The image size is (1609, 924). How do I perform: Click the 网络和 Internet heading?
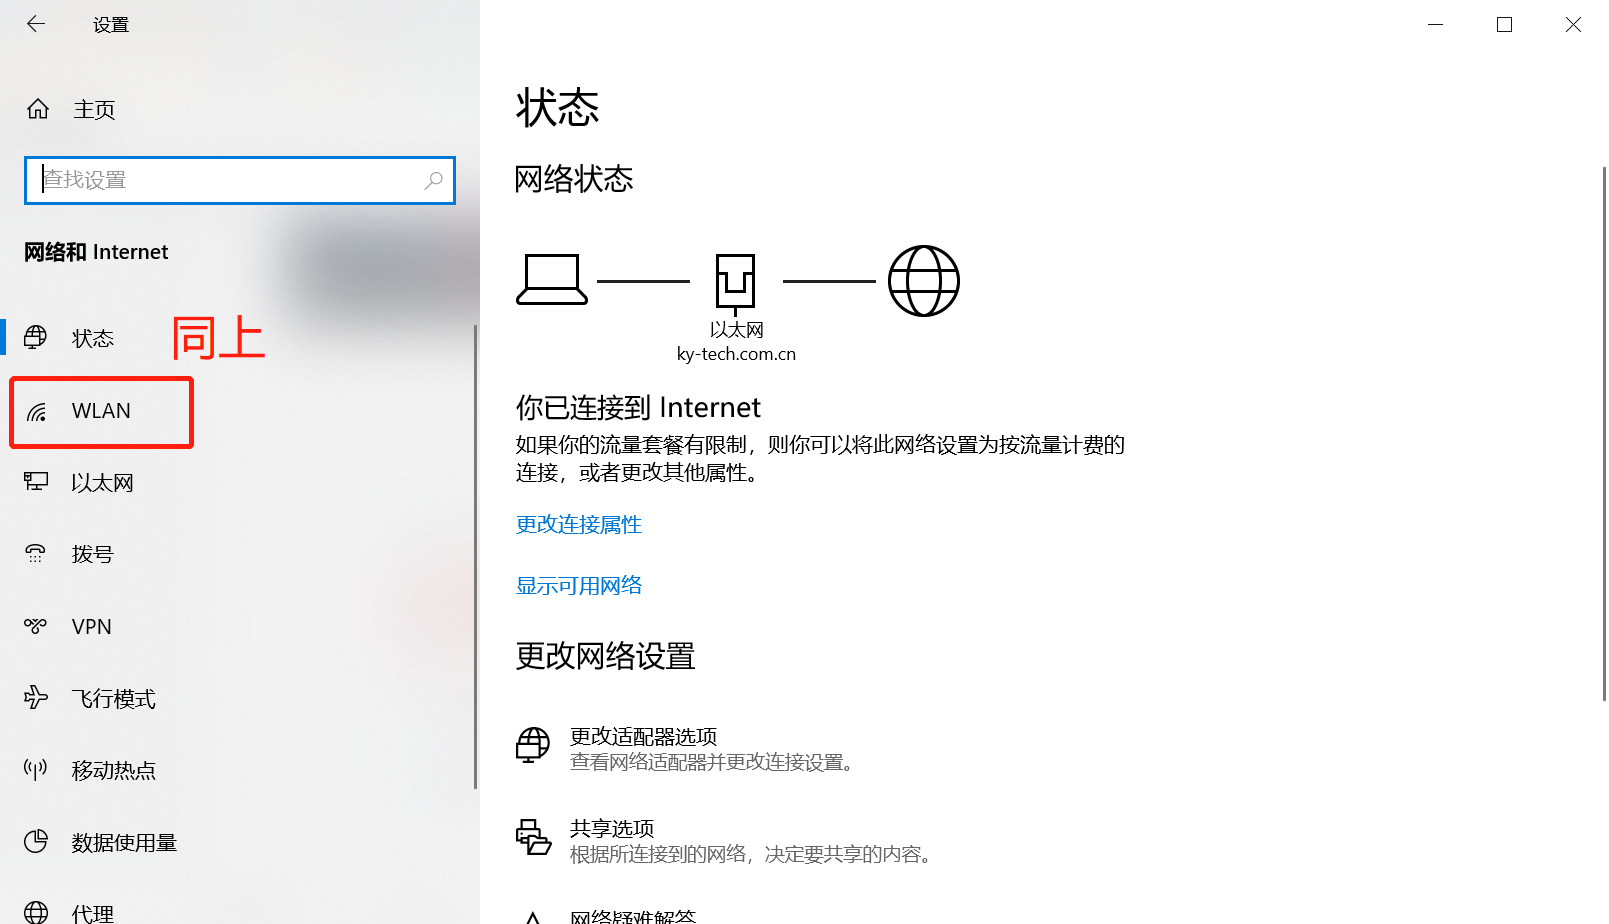coord(96,252)
